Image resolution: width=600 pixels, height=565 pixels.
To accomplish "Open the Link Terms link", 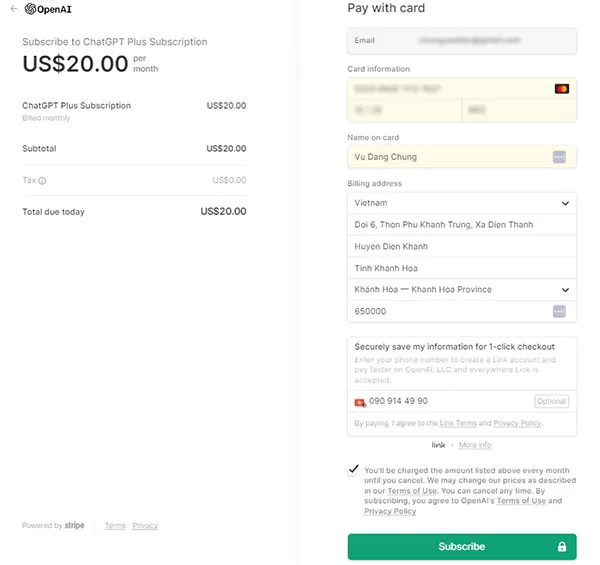I will (x=458, y=423).
